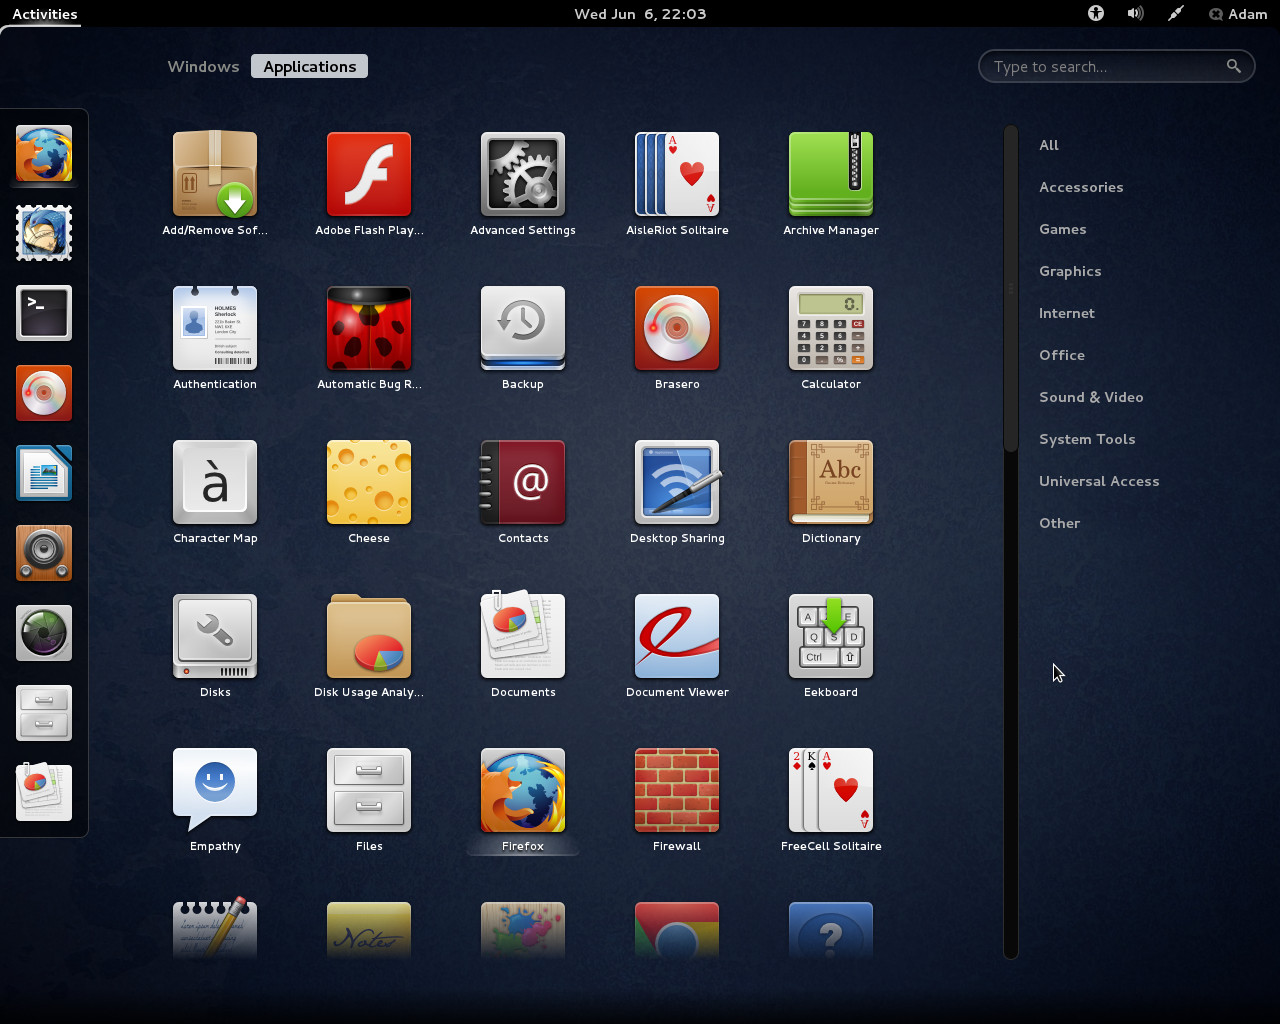The height and width of the screenshot is (1024, 1280).
Task: Open the volume control icon
Action: 1135,14
